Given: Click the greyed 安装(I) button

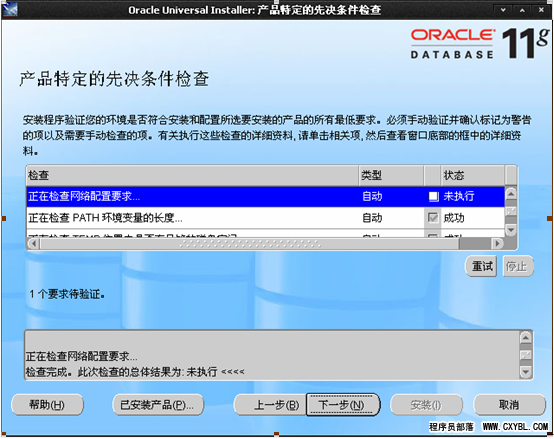Looking at the screenshot, I should coord(426,404).
